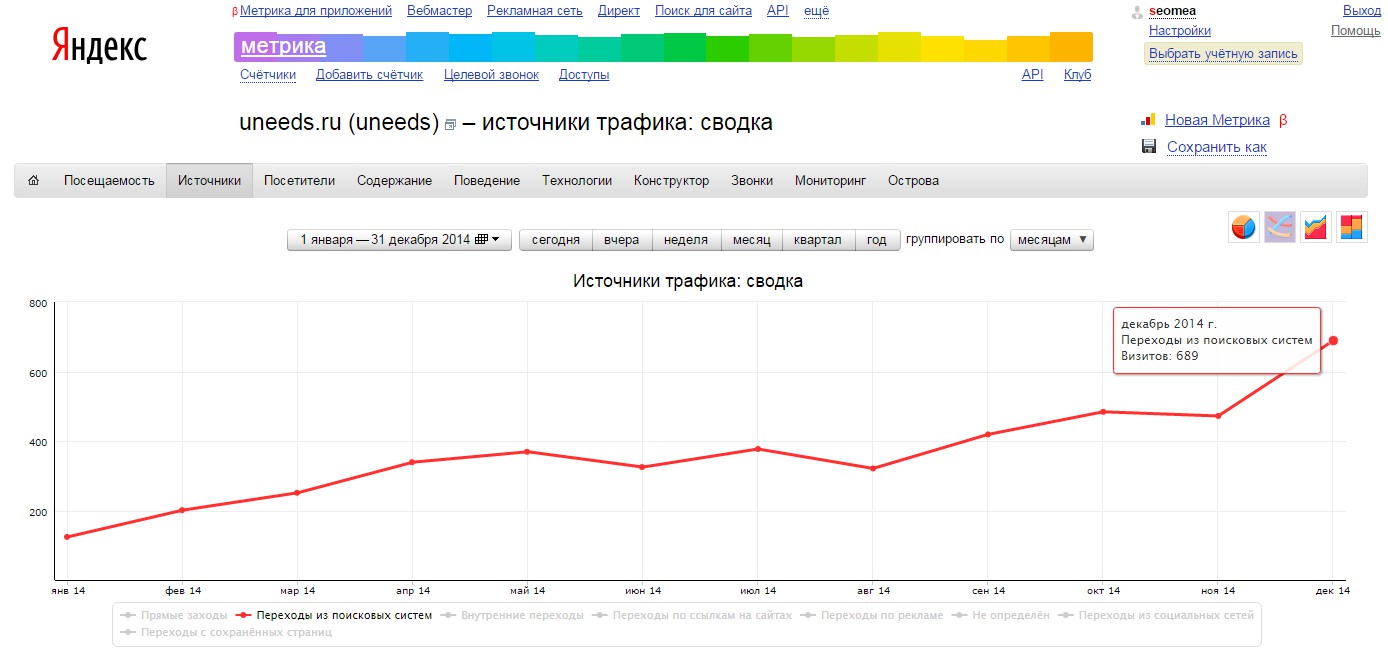Click the bar chart icon beside Новая Метрика
This screenshot has height=665, width=1388.
click(1148, 120)
